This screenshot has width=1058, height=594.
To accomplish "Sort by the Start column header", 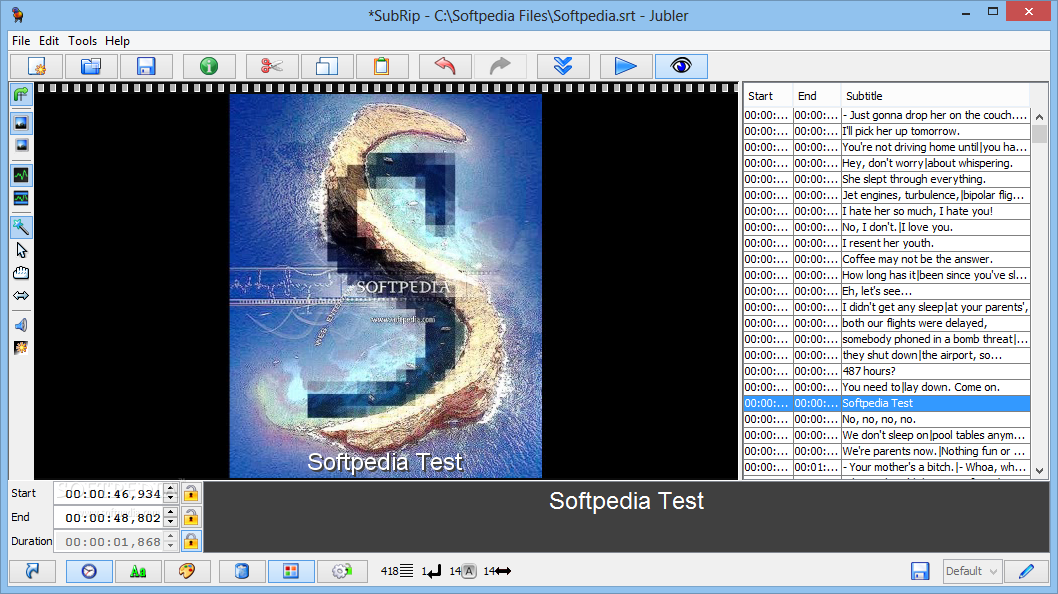I will 767,96.
